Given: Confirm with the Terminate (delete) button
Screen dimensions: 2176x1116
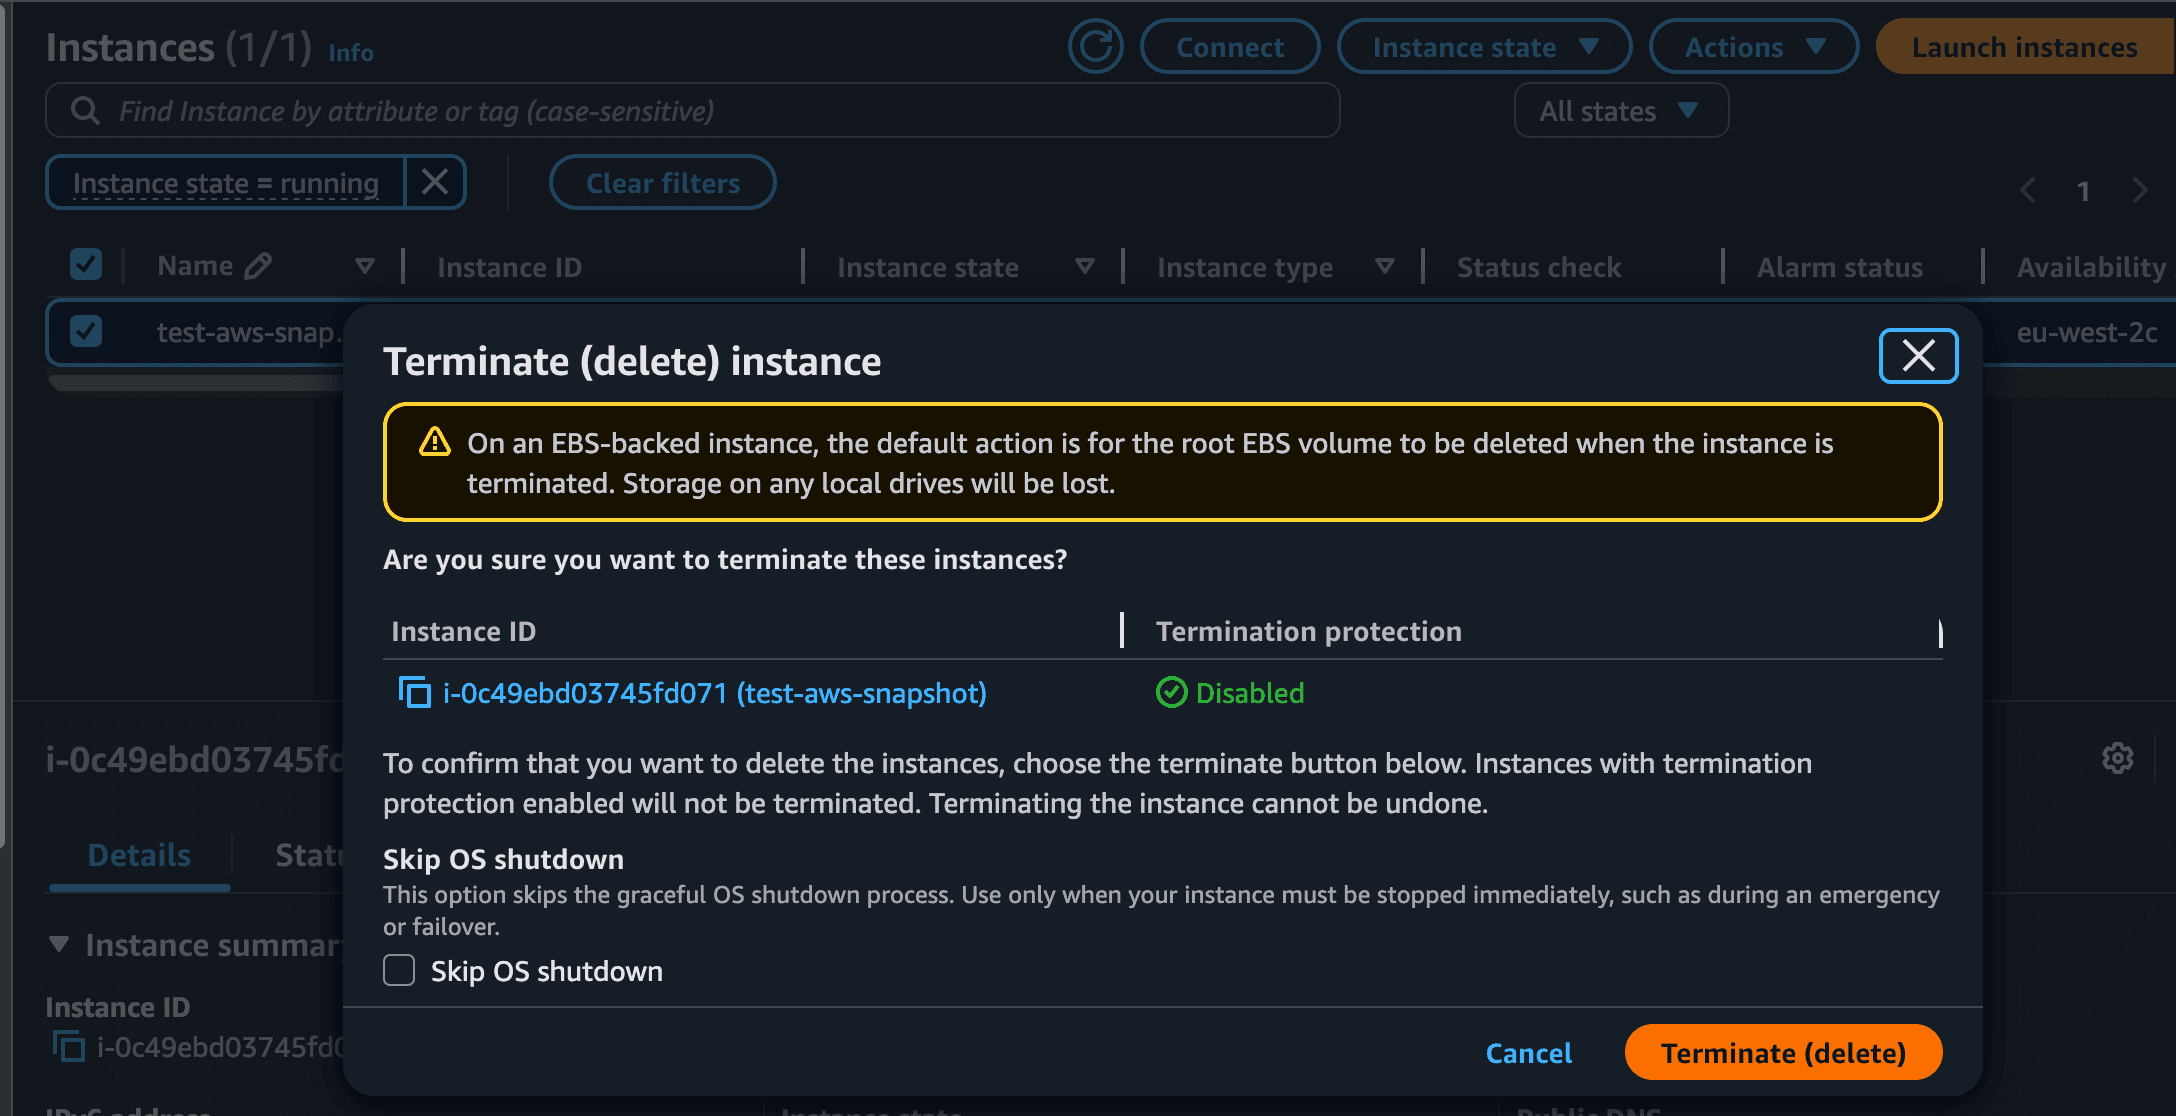Looking at the screenshot, I should point(1783,1052).
